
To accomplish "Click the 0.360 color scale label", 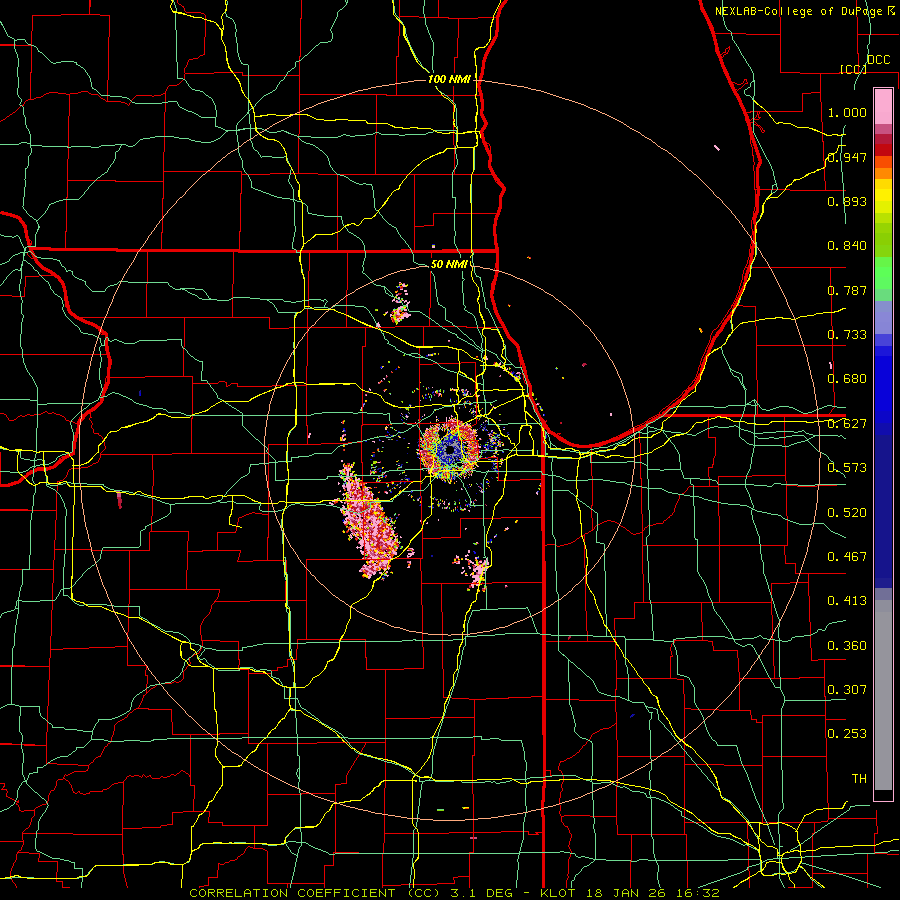I will [x=847, y=646].
